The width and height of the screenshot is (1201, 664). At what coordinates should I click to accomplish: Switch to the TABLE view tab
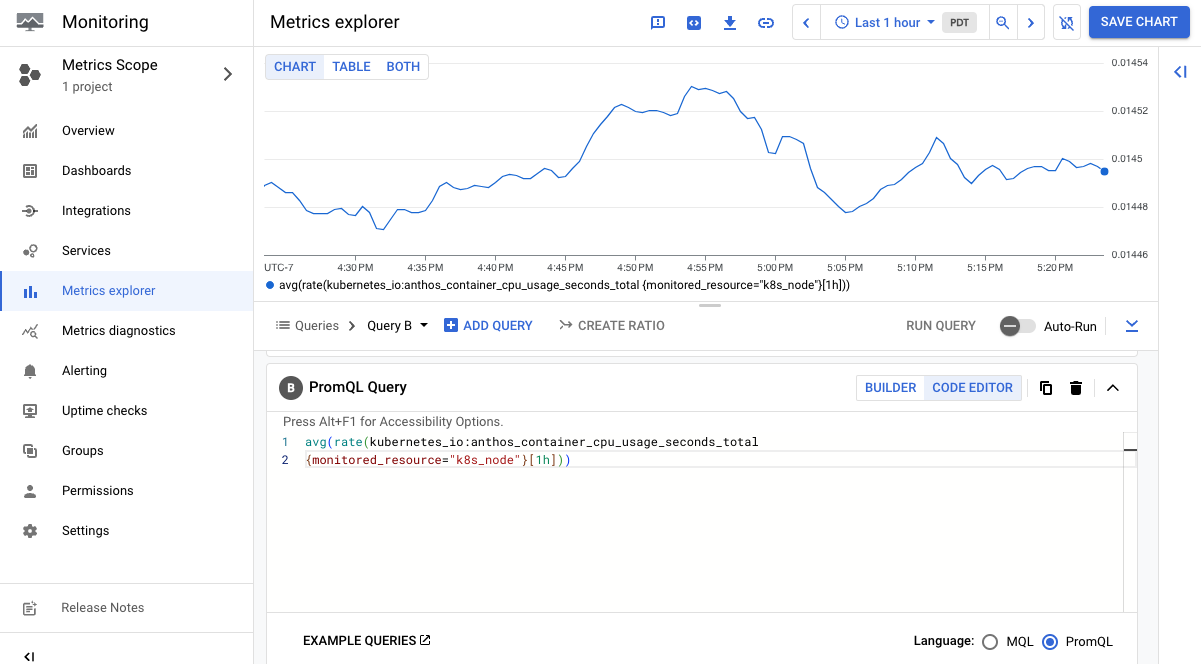(x=351, y=66)
